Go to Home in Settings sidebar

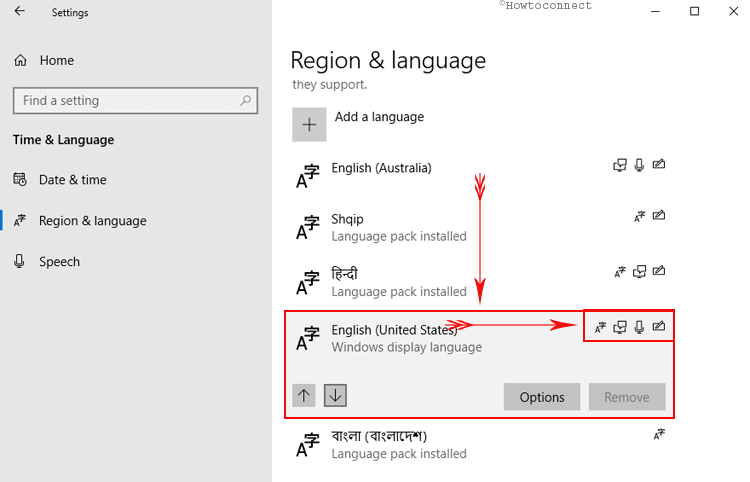(x=56, y=60)
